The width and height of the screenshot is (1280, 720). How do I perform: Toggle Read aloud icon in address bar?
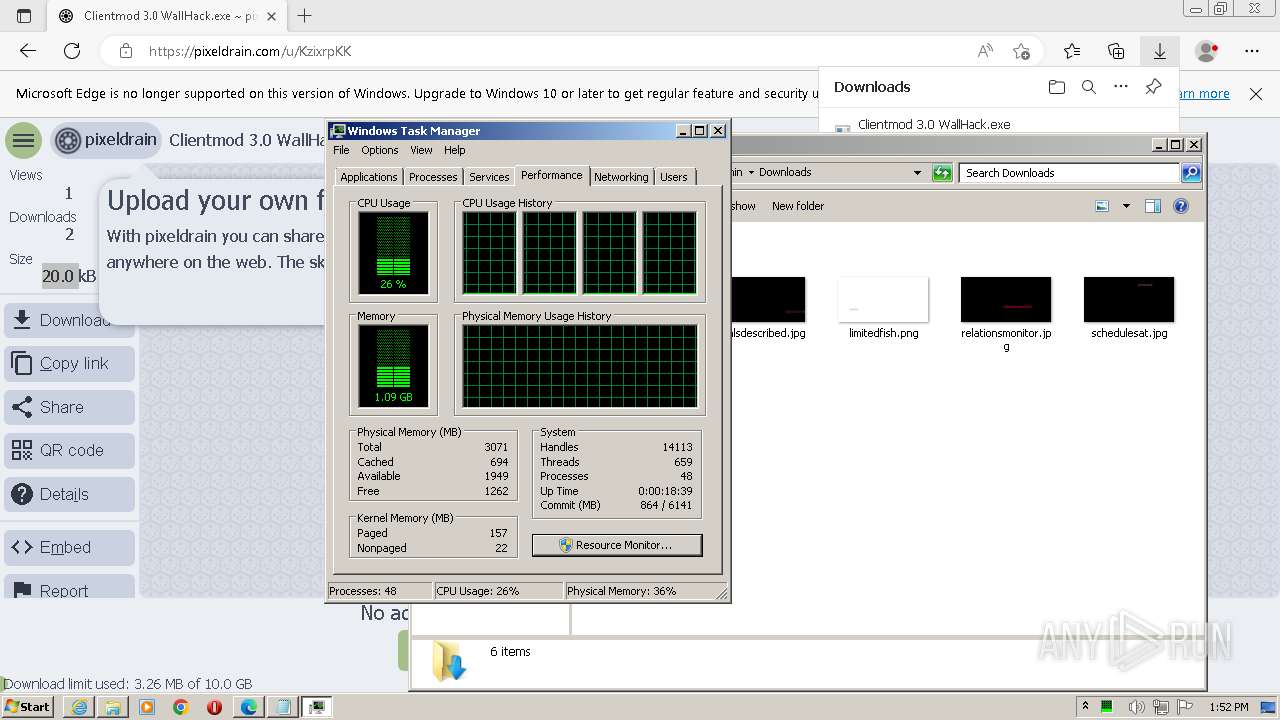click(x=985, y=51)
